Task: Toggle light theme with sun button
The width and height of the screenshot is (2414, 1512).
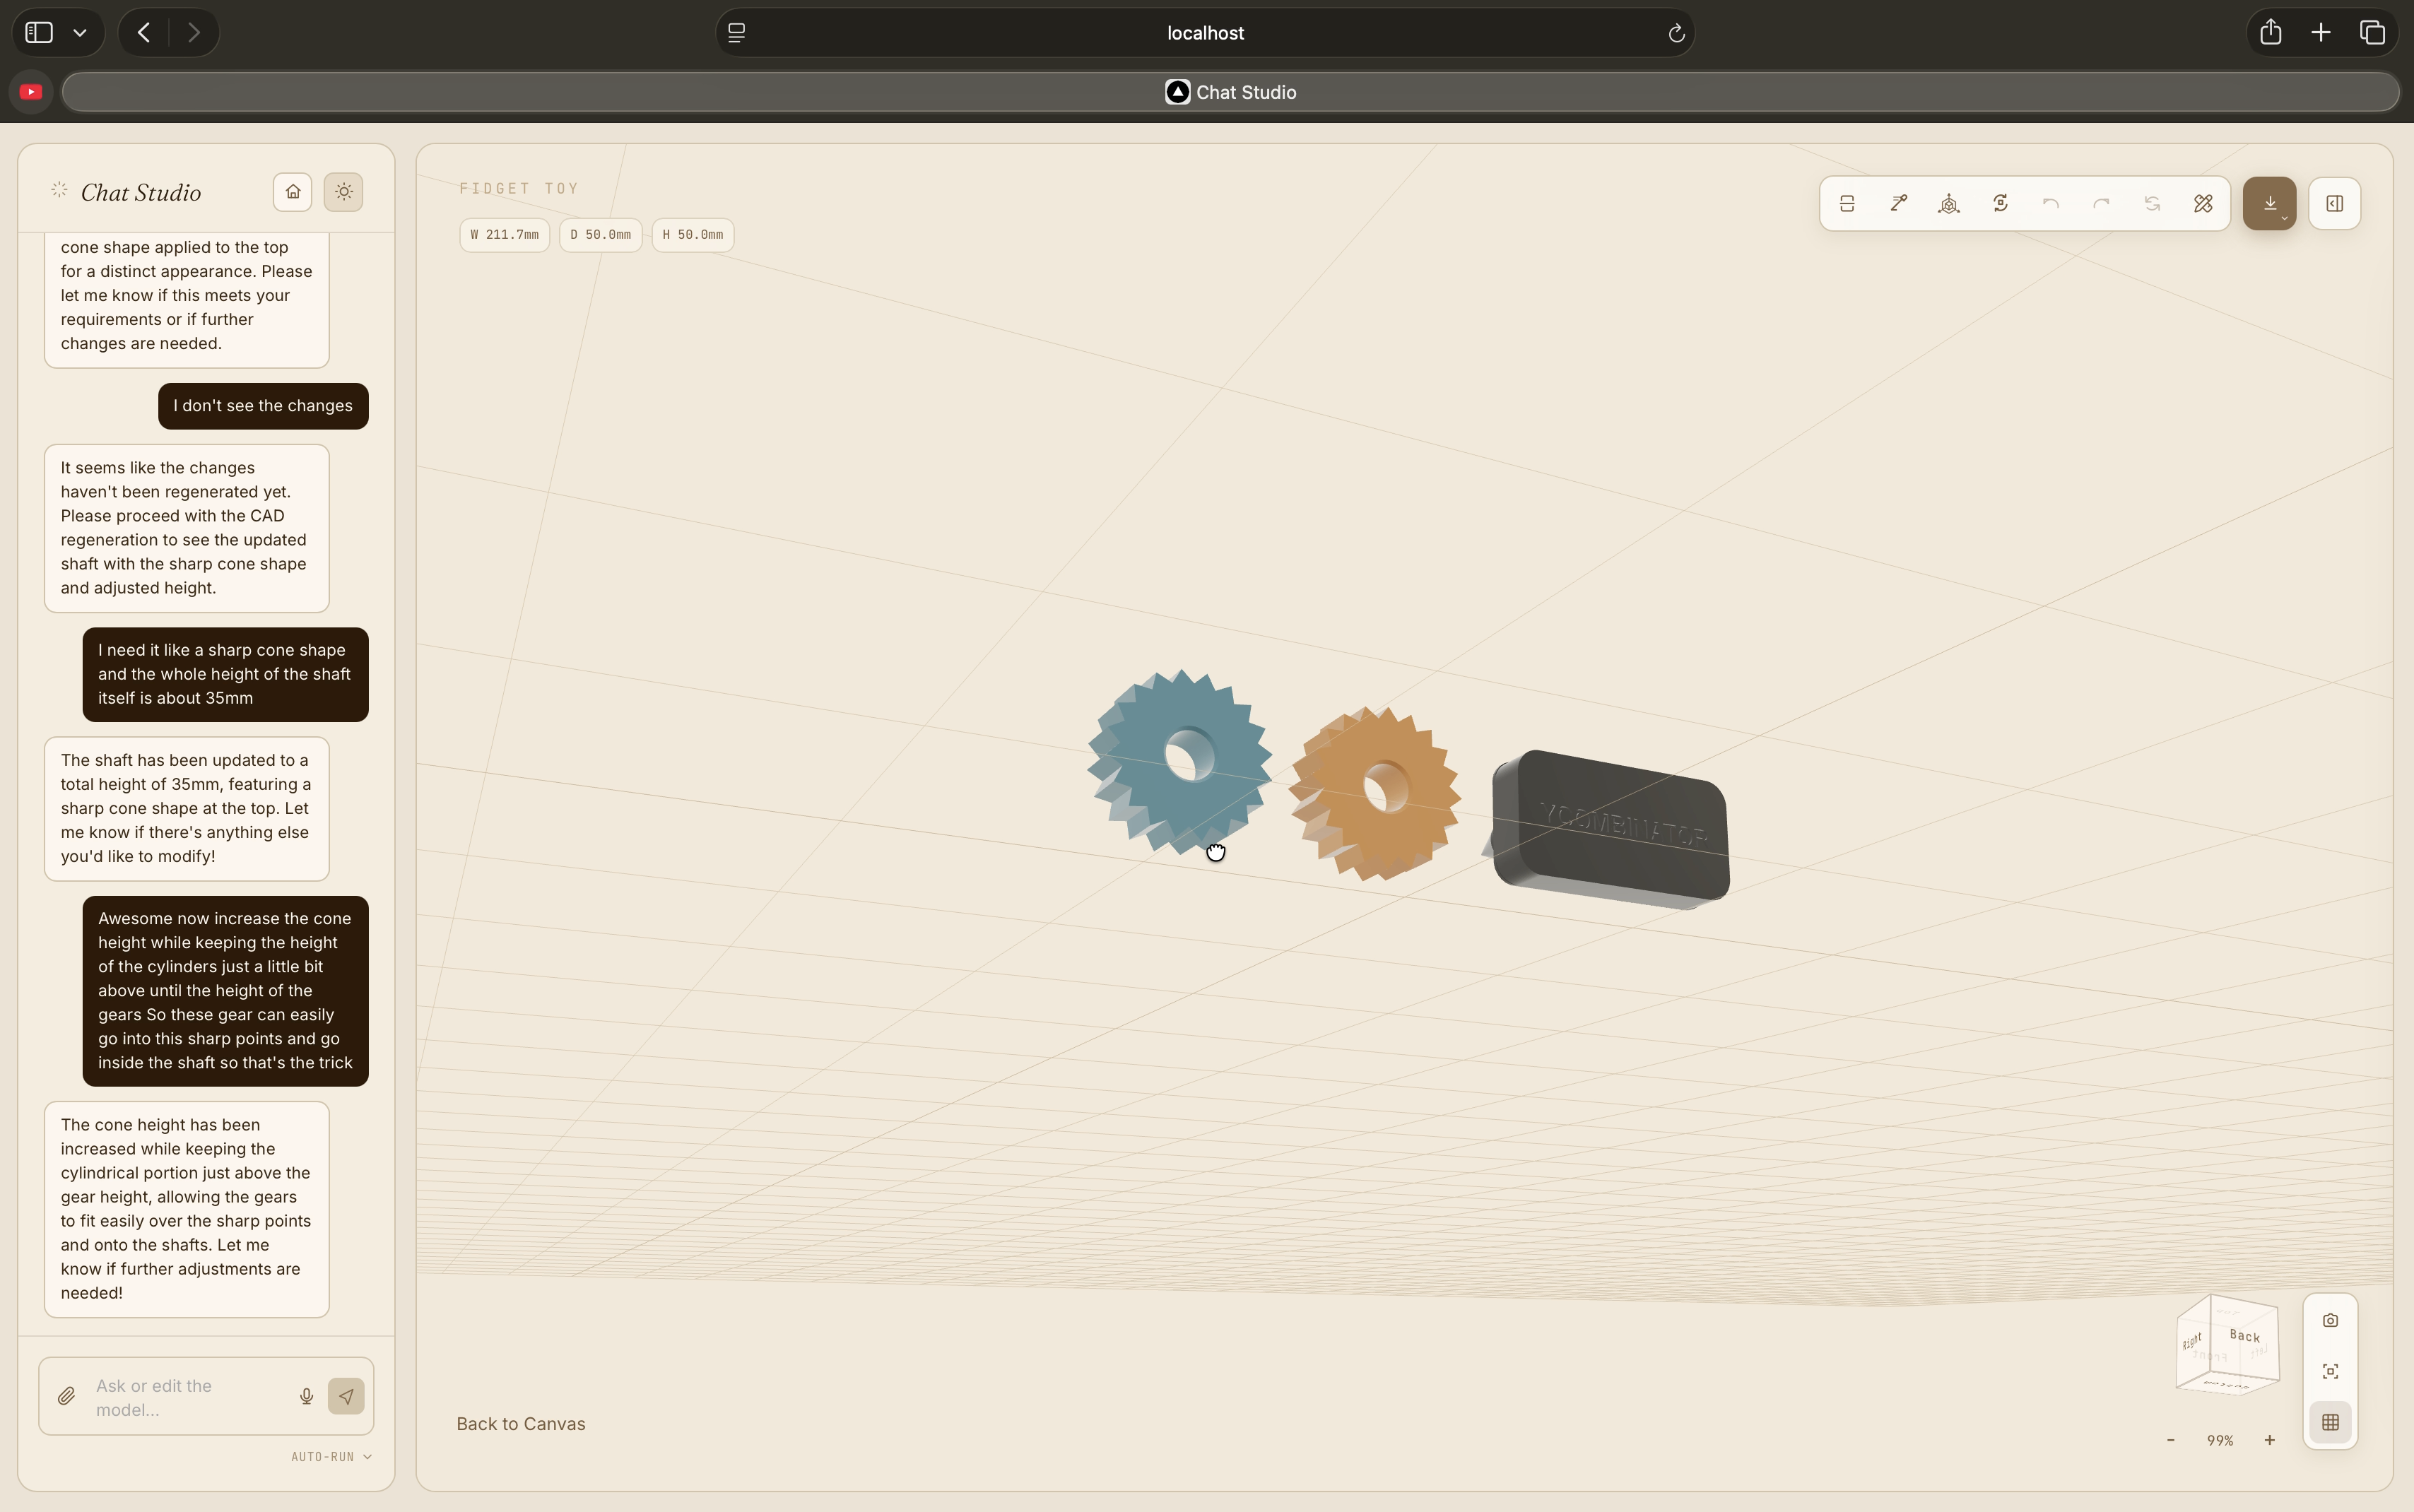Action: coord(343,192)
